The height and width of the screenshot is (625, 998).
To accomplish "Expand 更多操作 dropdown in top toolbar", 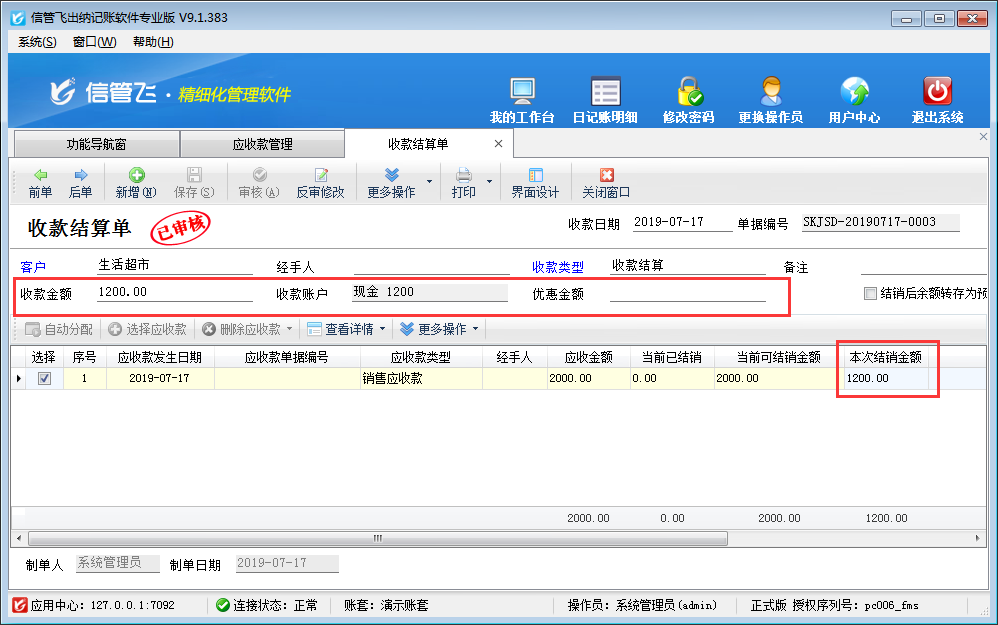I will click(430, 182).
